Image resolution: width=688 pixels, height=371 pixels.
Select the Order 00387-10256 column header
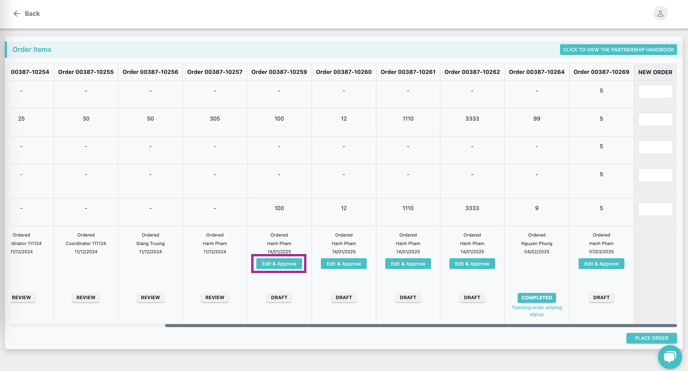coord(150,72)
